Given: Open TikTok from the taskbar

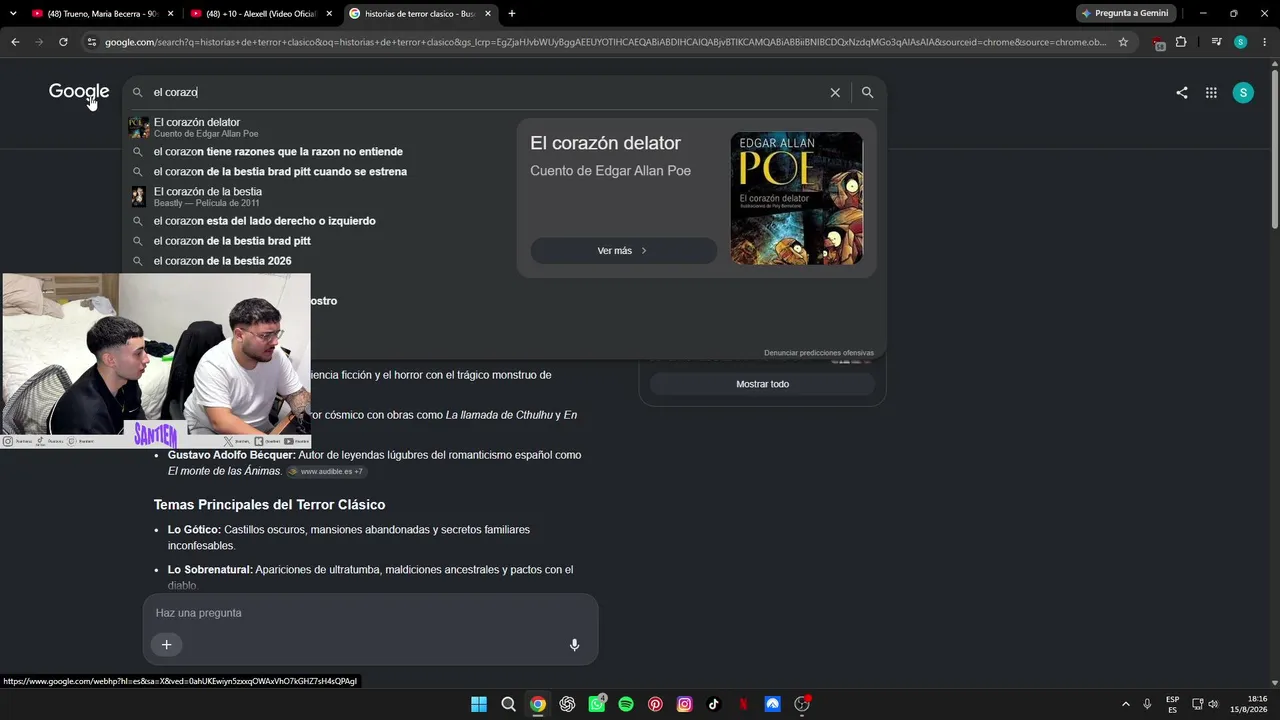Looking at the screenshot, I should (714, 704).
